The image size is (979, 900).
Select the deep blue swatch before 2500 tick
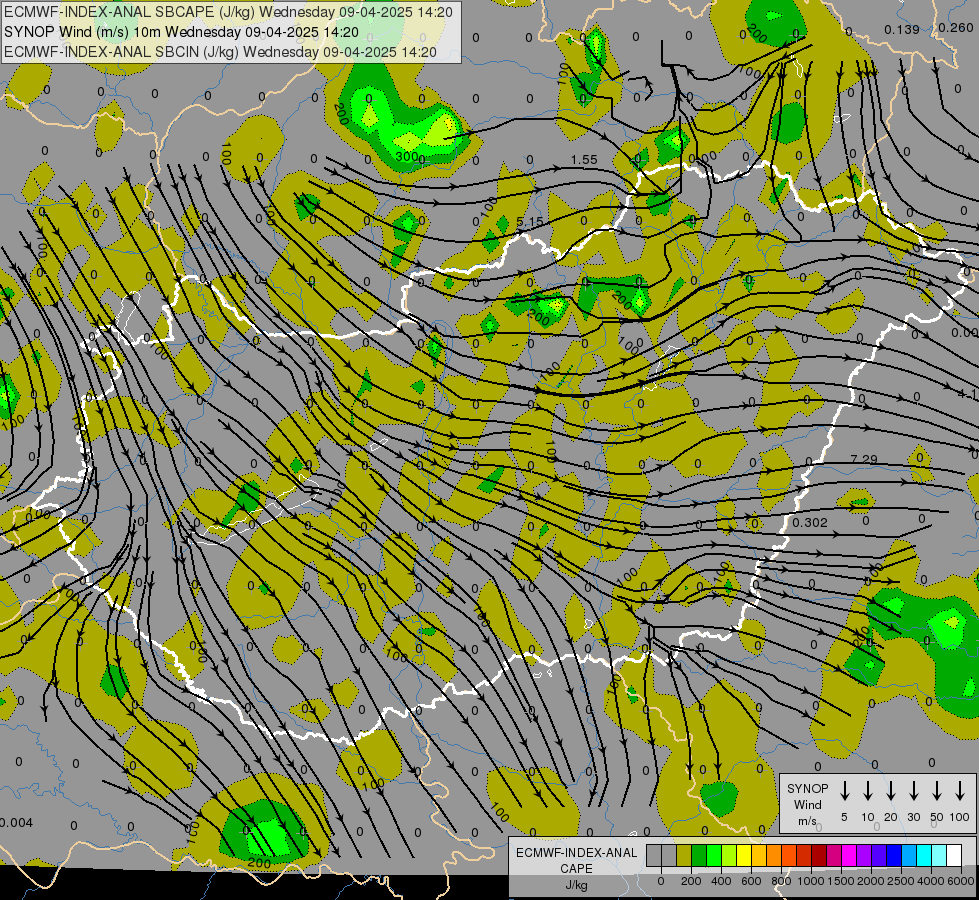coord(895,855)
